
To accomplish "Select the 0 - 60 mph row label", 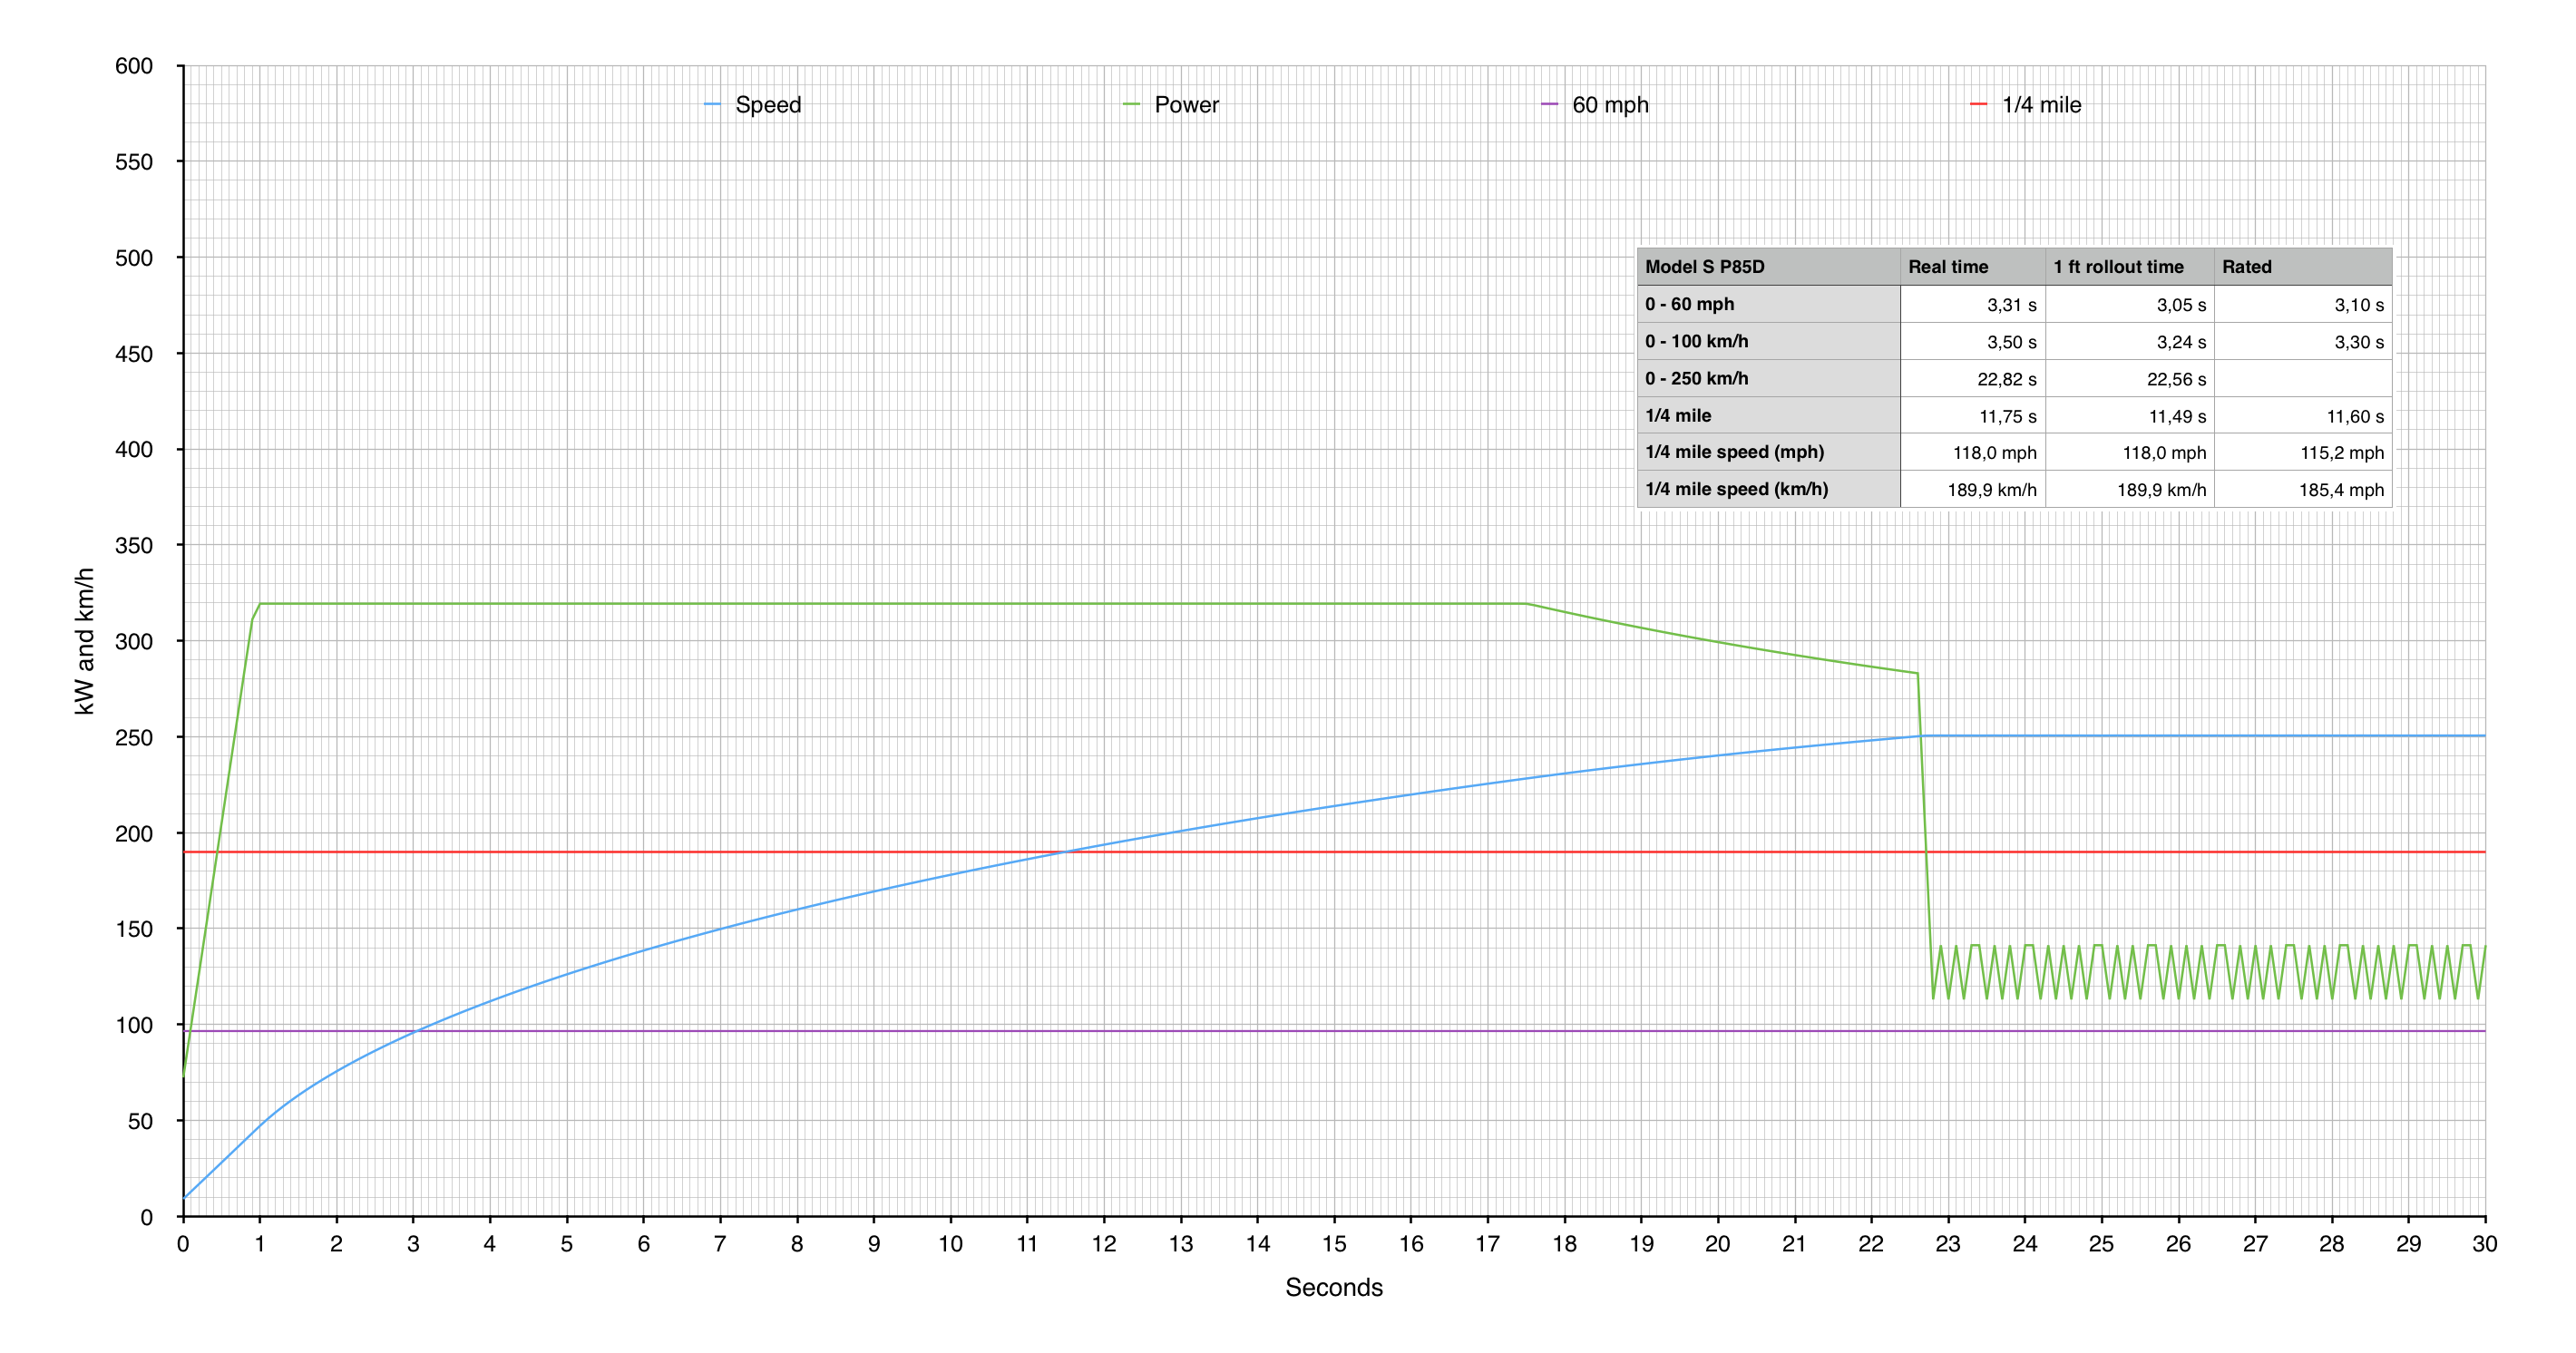I will (x=1689, y=304).
